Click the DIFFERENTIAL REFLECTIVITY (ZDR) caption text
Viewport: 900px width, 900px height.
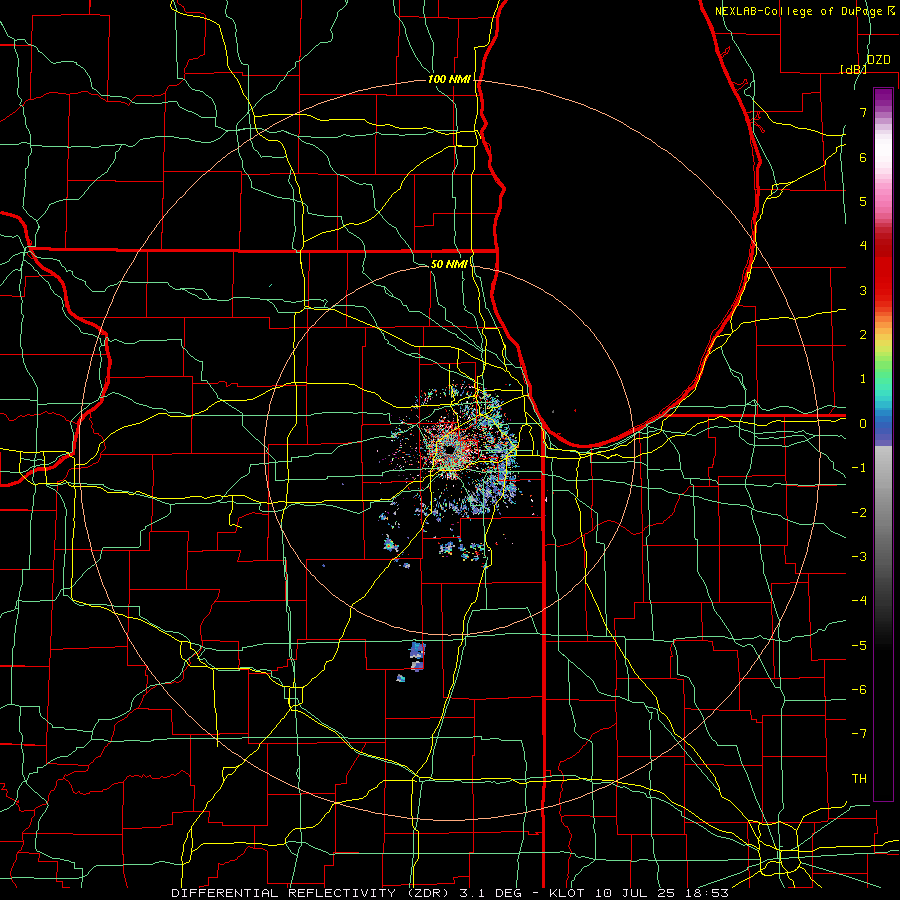point(311,893)
